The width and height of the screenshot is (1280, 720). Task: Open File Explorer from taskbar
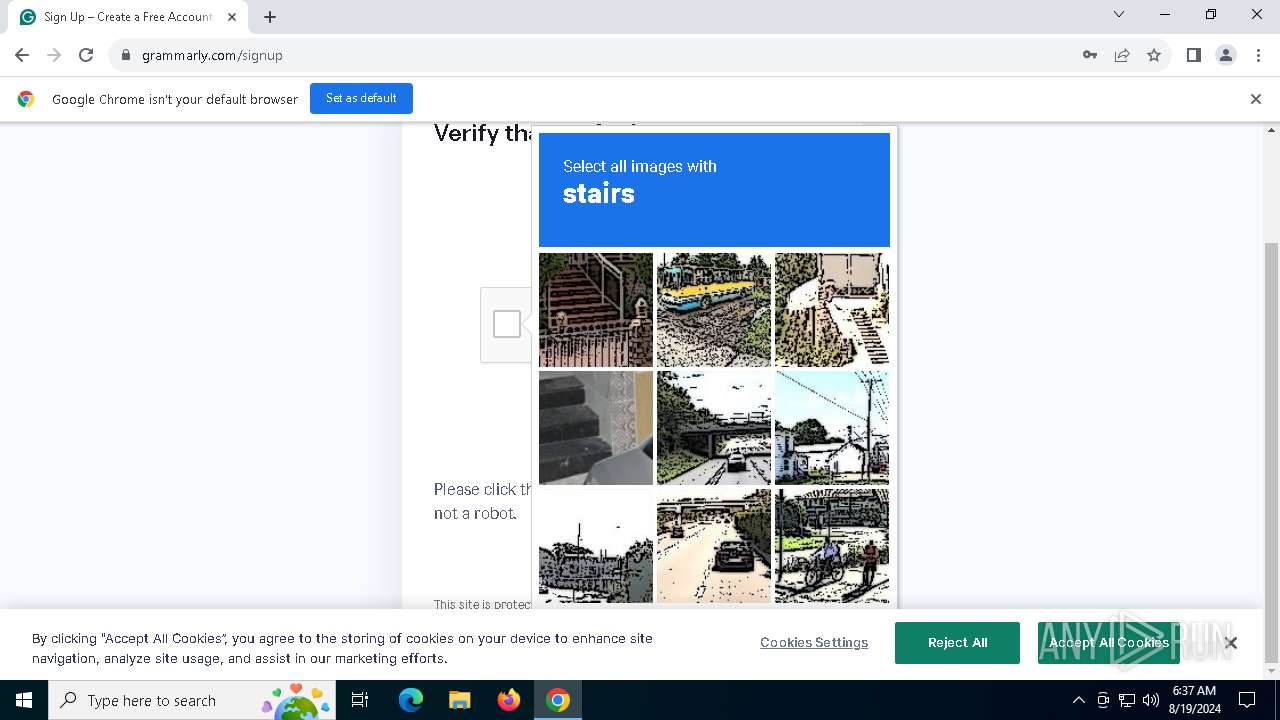[x=459, y=700]
